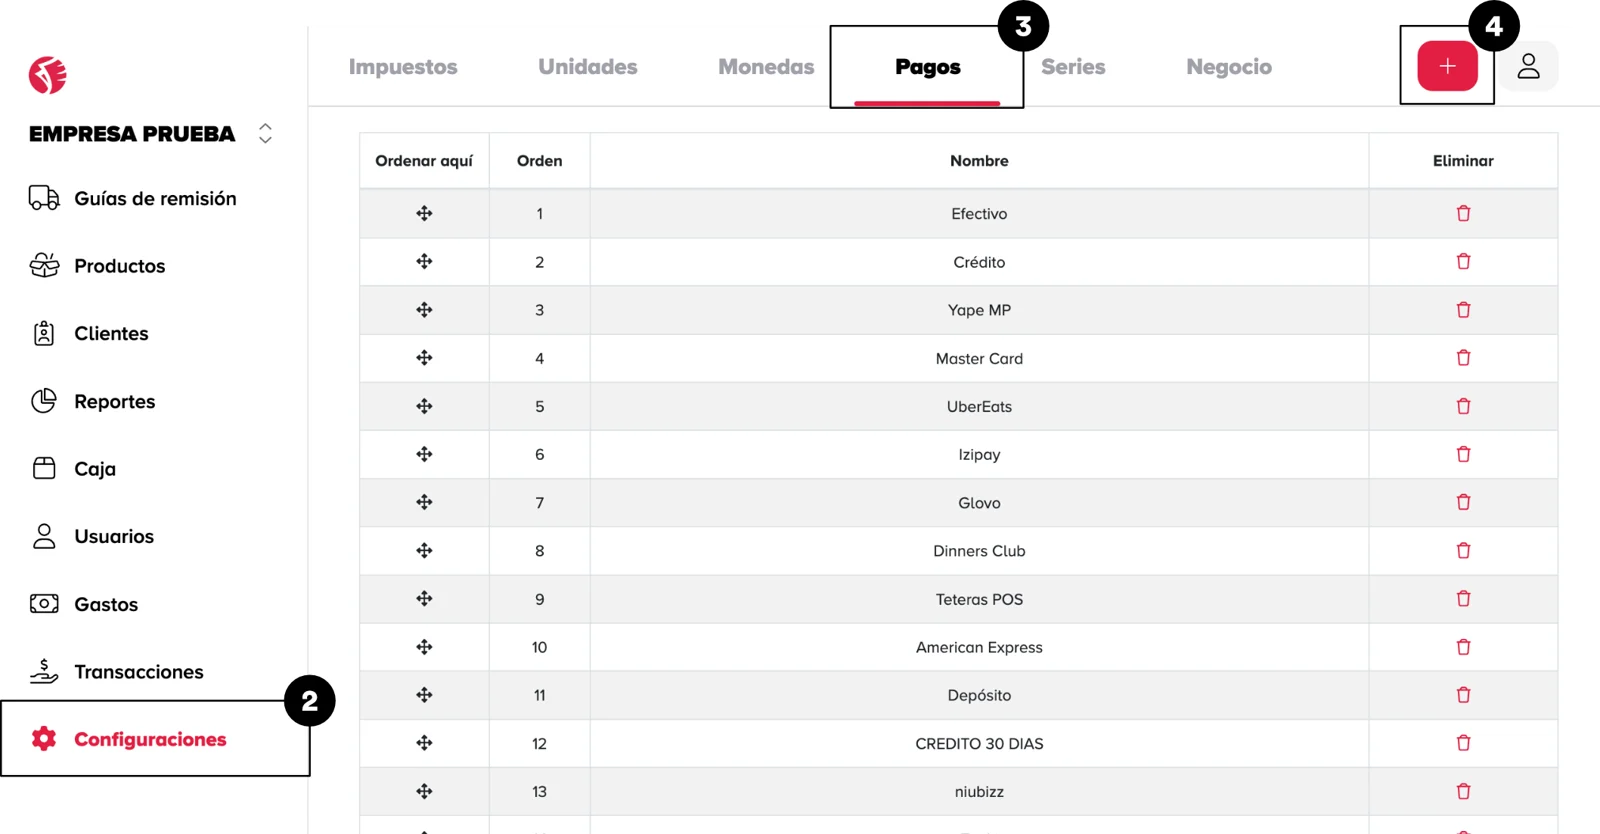The image size is (1600, 834).
Task: Delete the Efectivo payment method
Action: [1463, 213]
